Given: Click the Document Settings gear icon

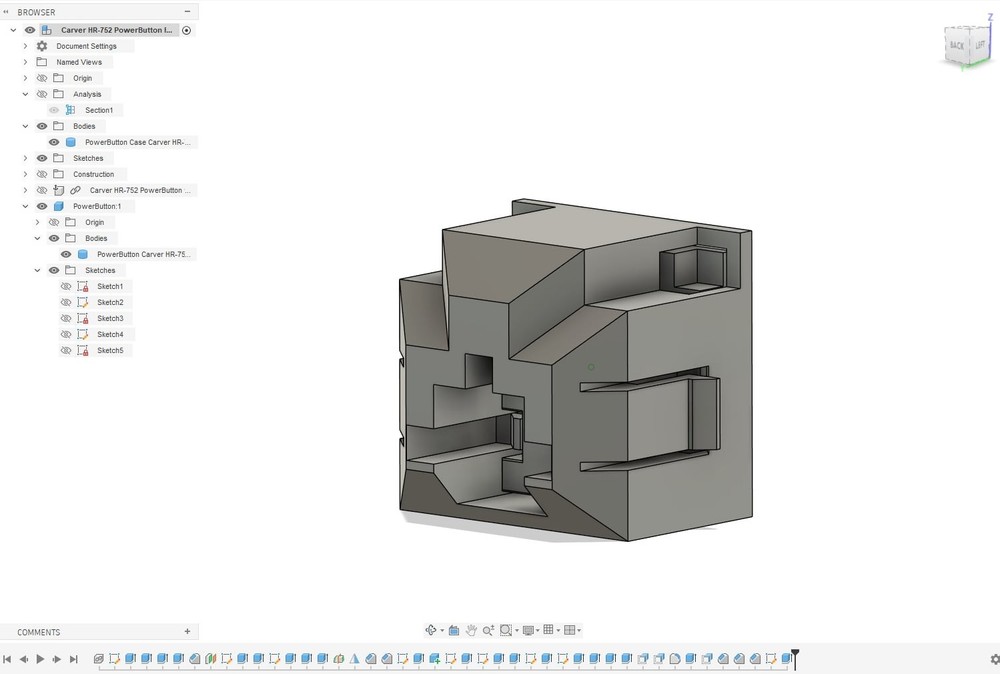Looking at the screenshot, I should pyautogui.click(x=42, y=46).
